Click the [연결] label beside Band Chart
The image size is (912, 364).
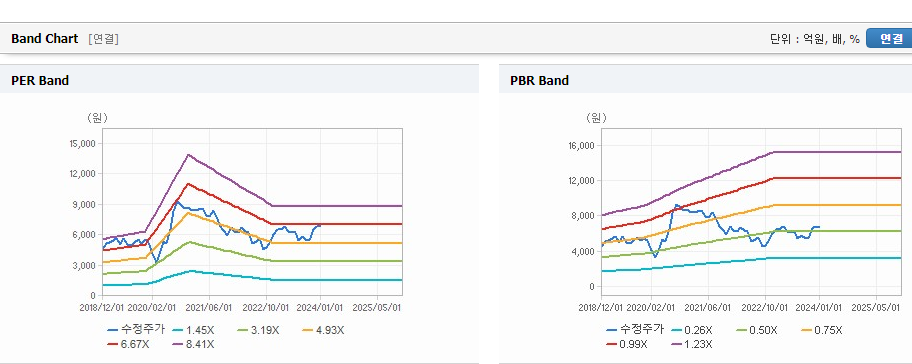pos(104,39)
